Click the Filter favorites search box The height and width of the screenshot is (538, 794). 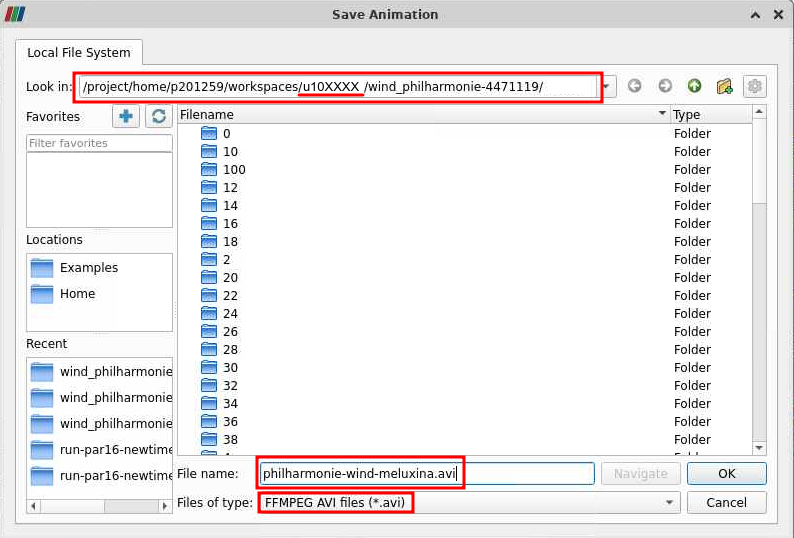point(99,143)
